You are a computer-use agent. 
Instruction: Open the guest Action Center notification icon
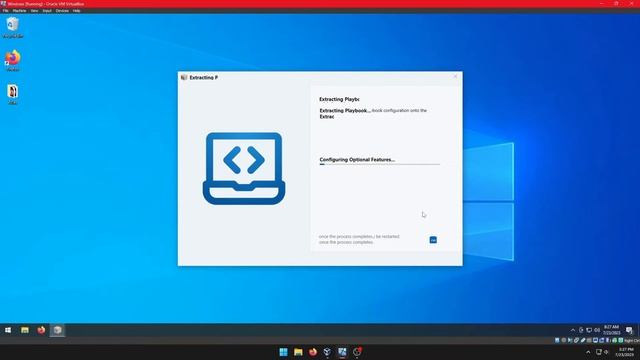(629, 330)
